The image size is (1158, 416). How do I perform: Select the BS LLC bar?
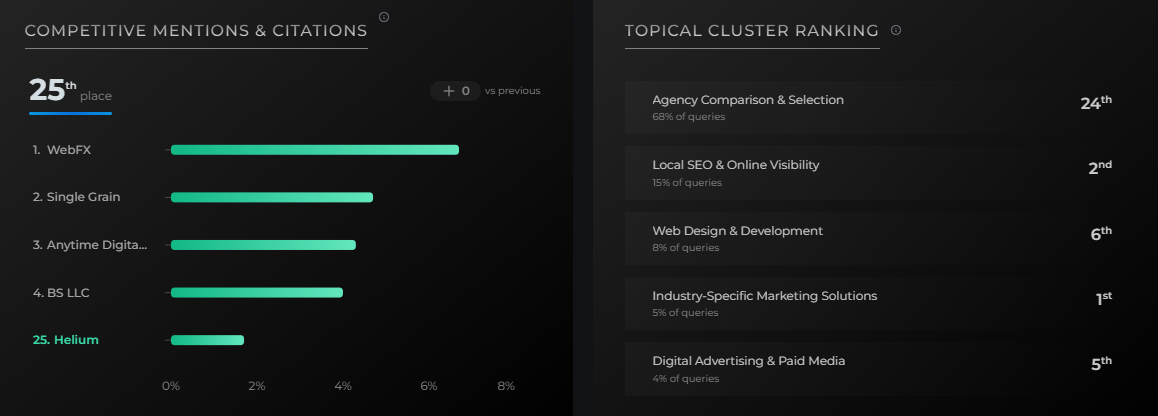click(256, 293)
